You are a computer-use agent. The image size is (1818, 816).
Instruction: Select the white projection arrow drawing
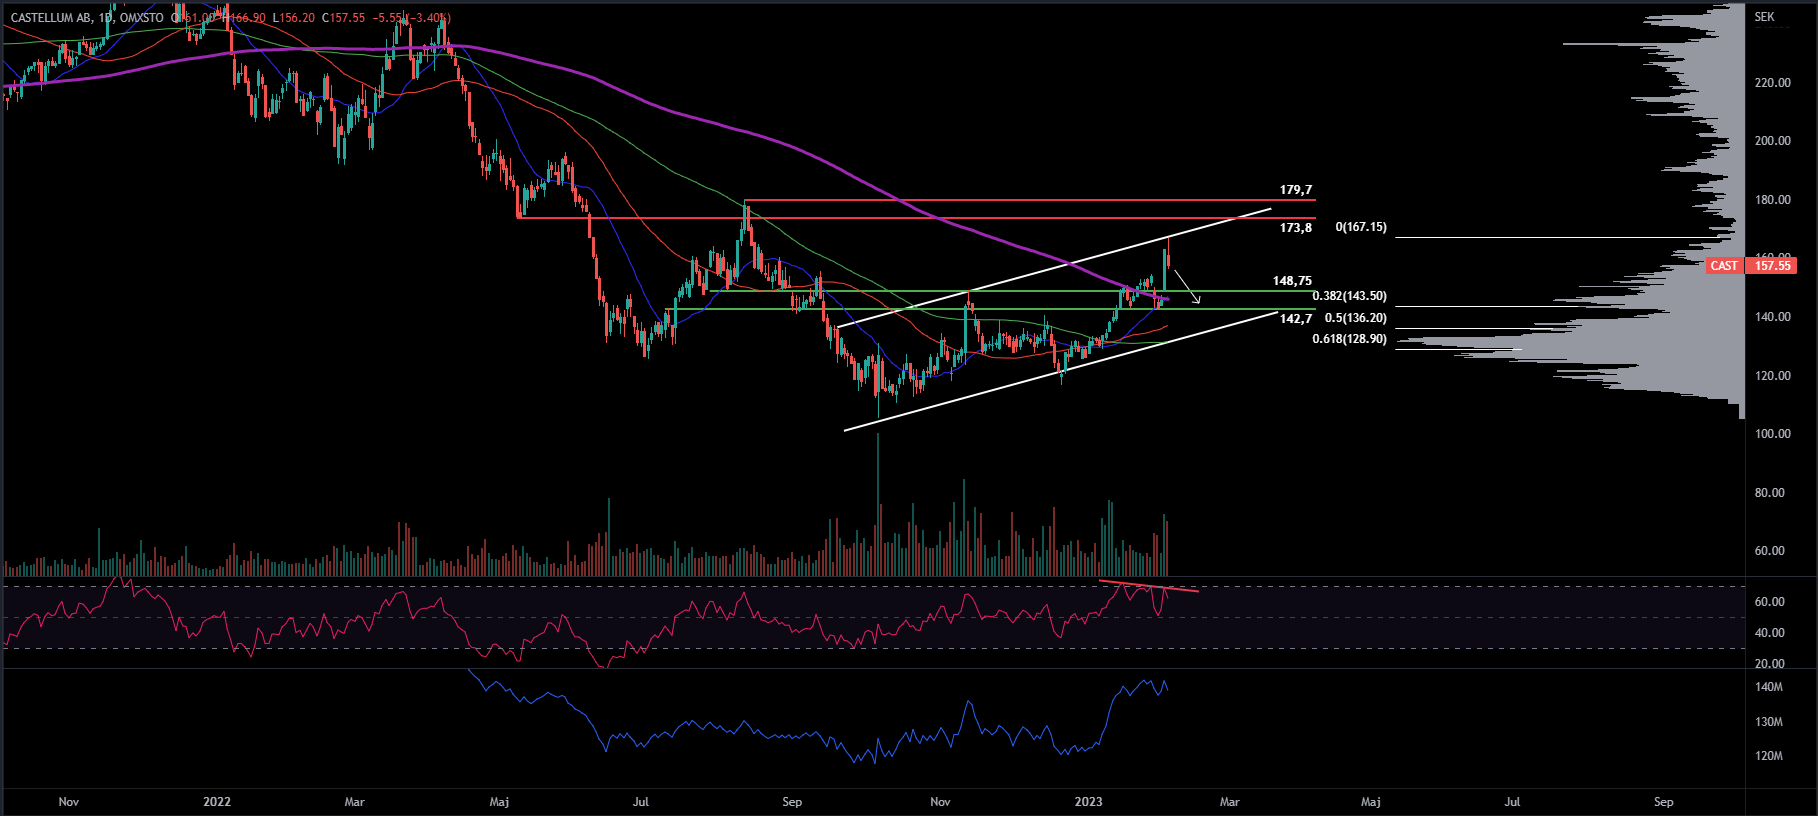click(x=1186, y=286)
